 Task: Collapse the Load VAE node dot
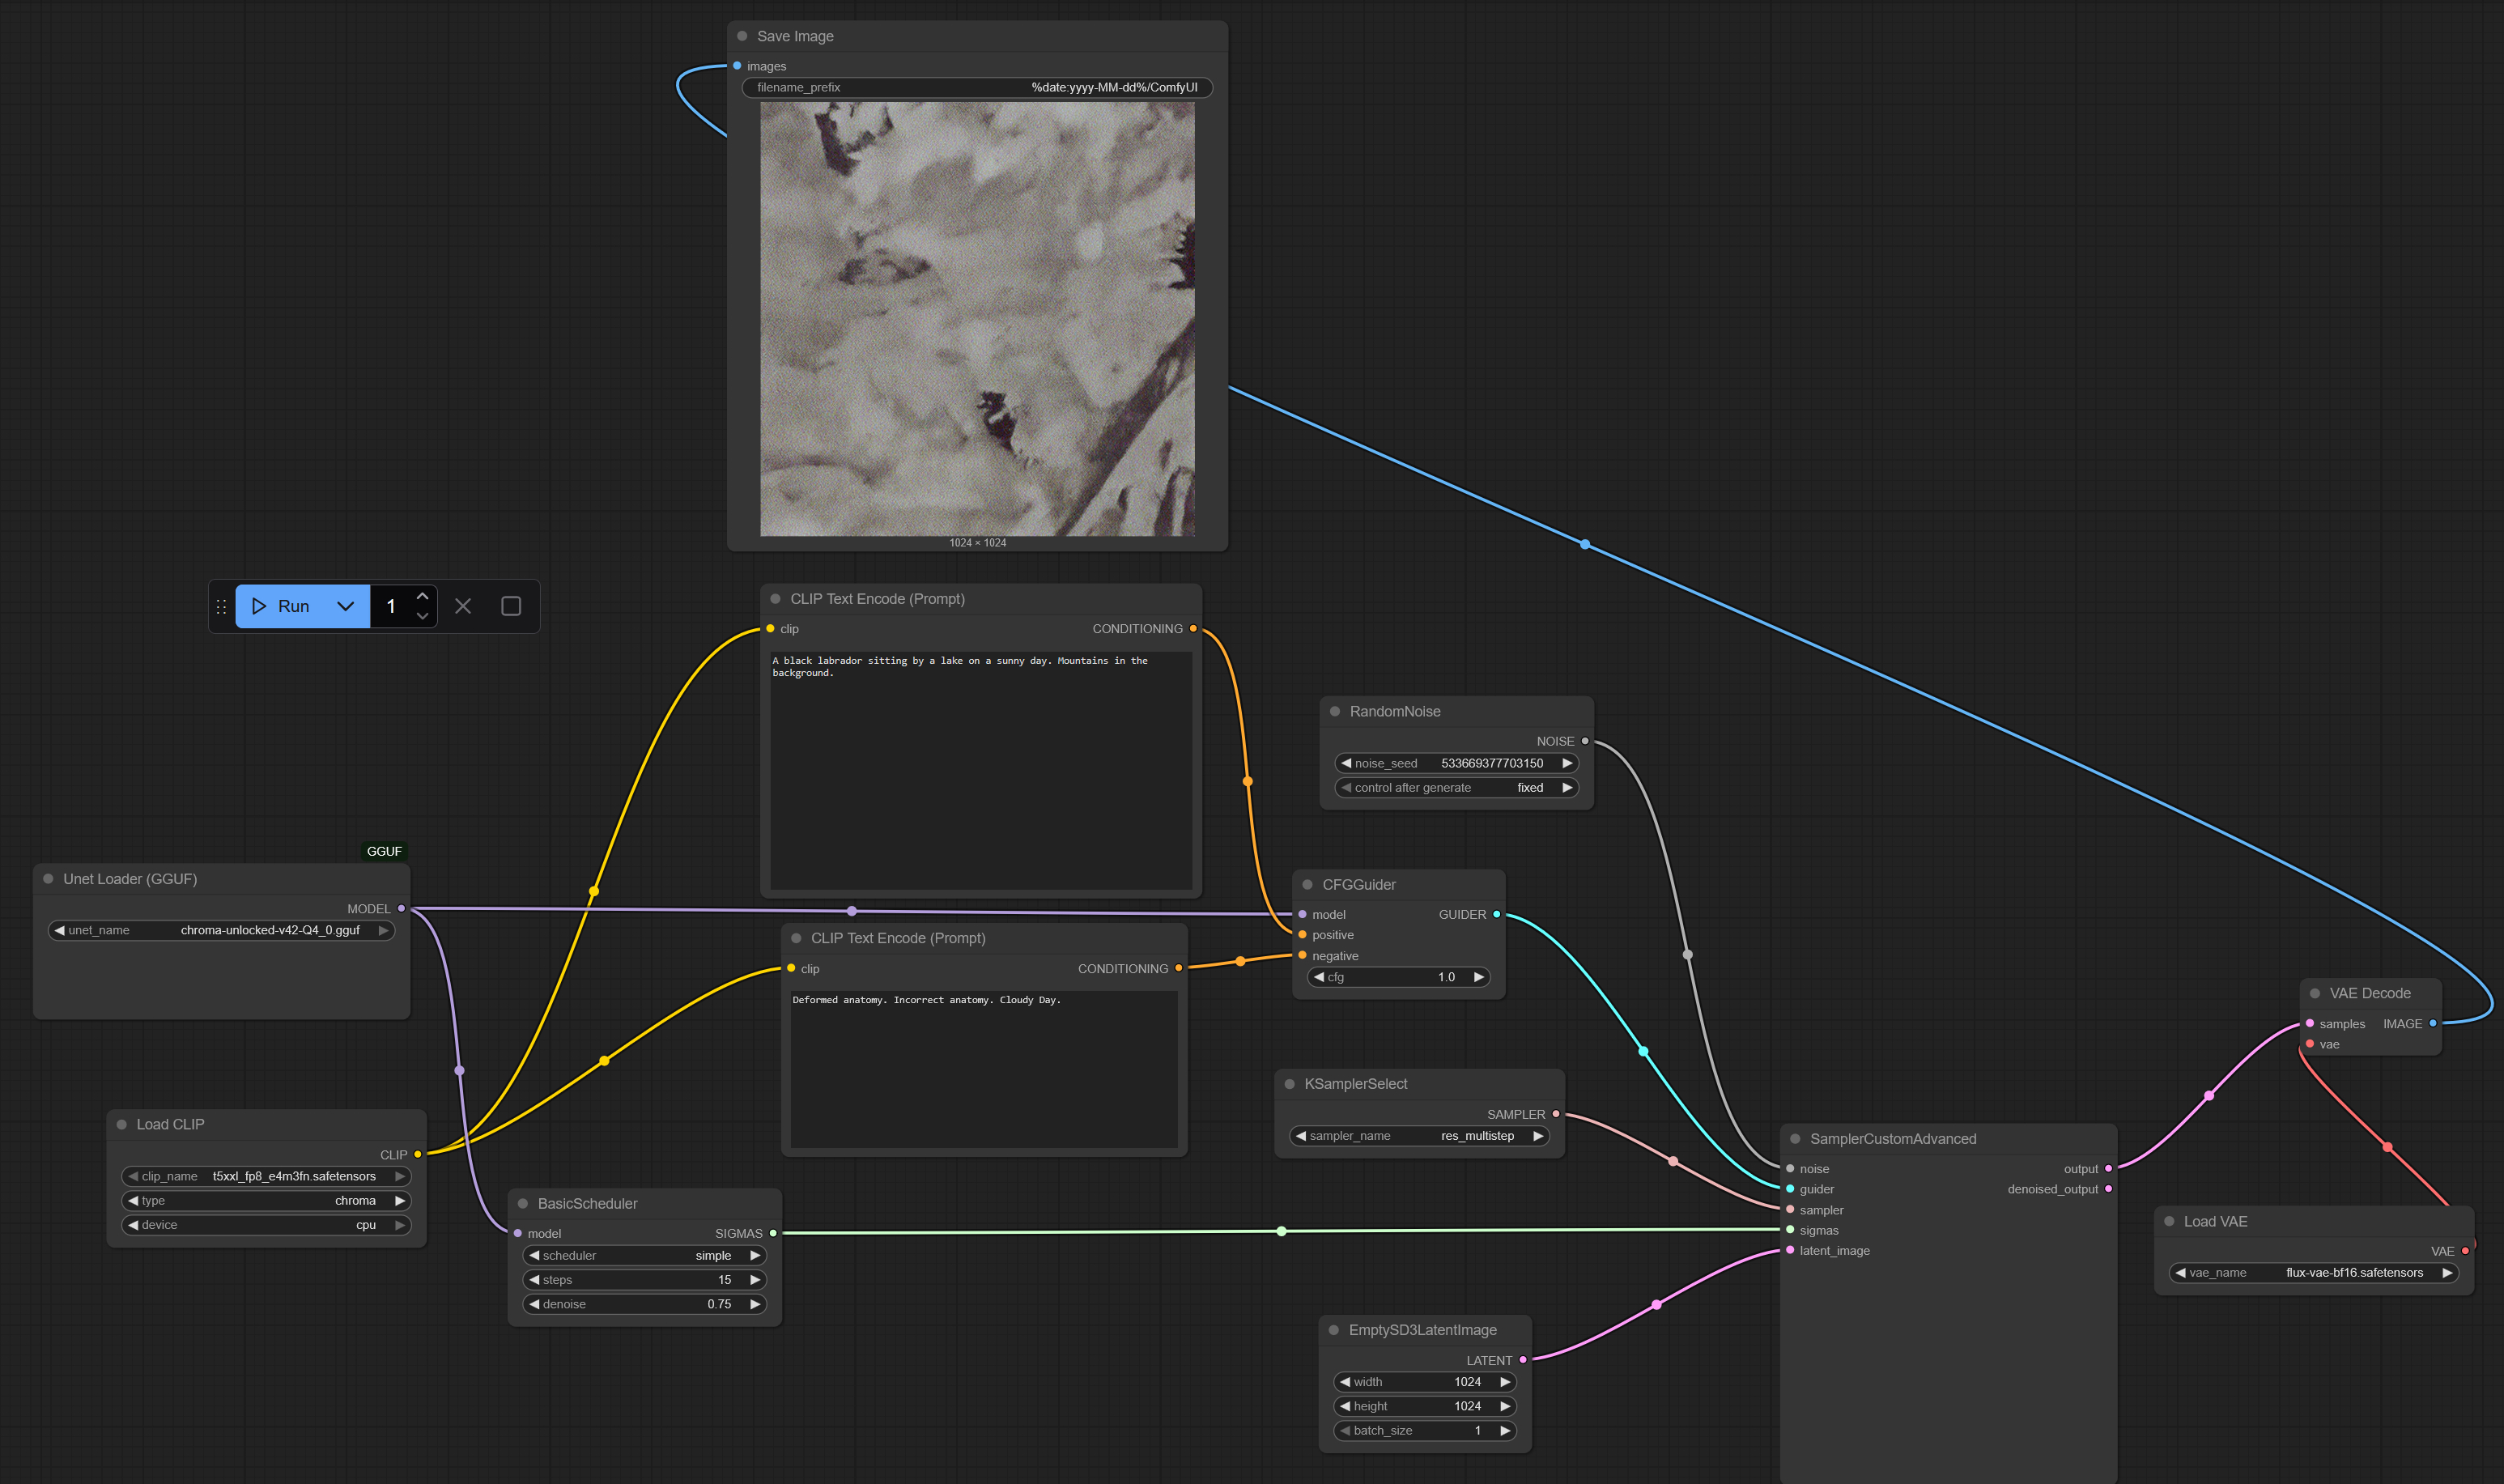[2169, 1221]
